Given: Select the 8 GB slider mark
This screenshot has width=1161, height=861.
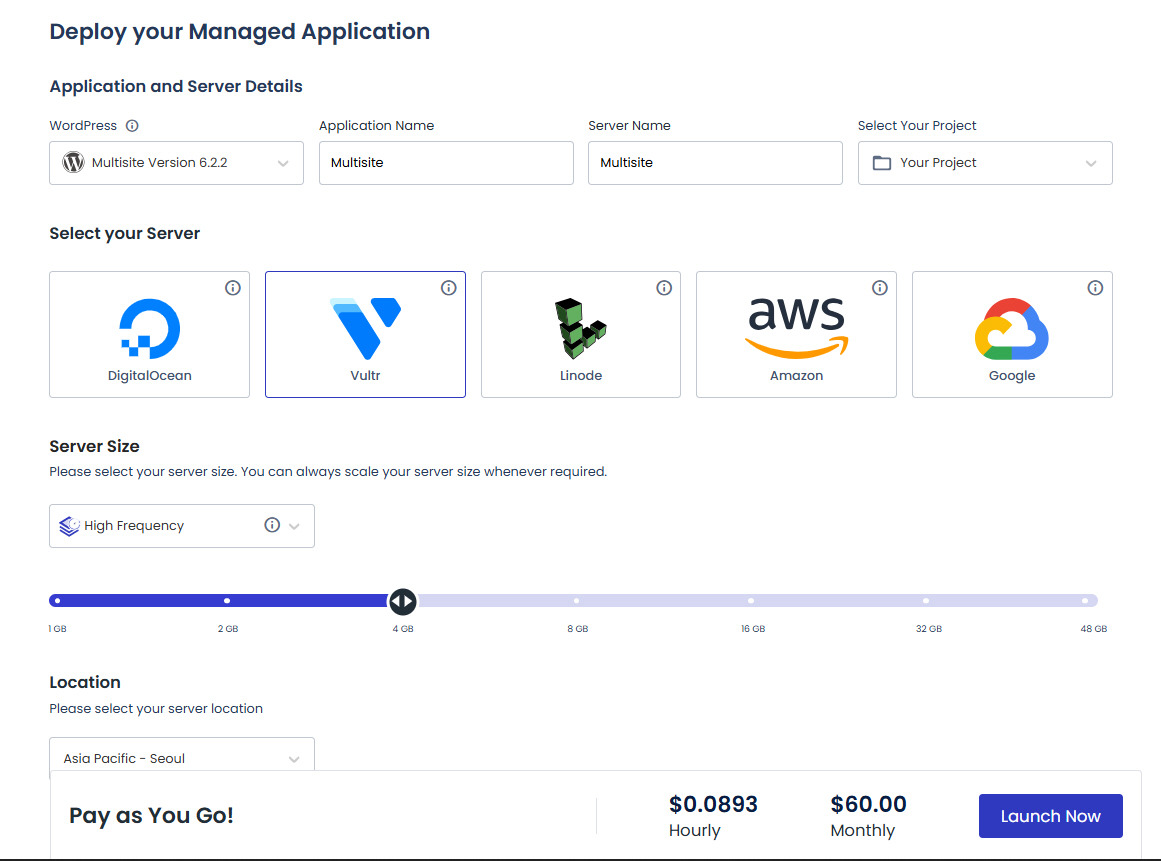Looking at the screenshot, I should click(x=577, y=600).
